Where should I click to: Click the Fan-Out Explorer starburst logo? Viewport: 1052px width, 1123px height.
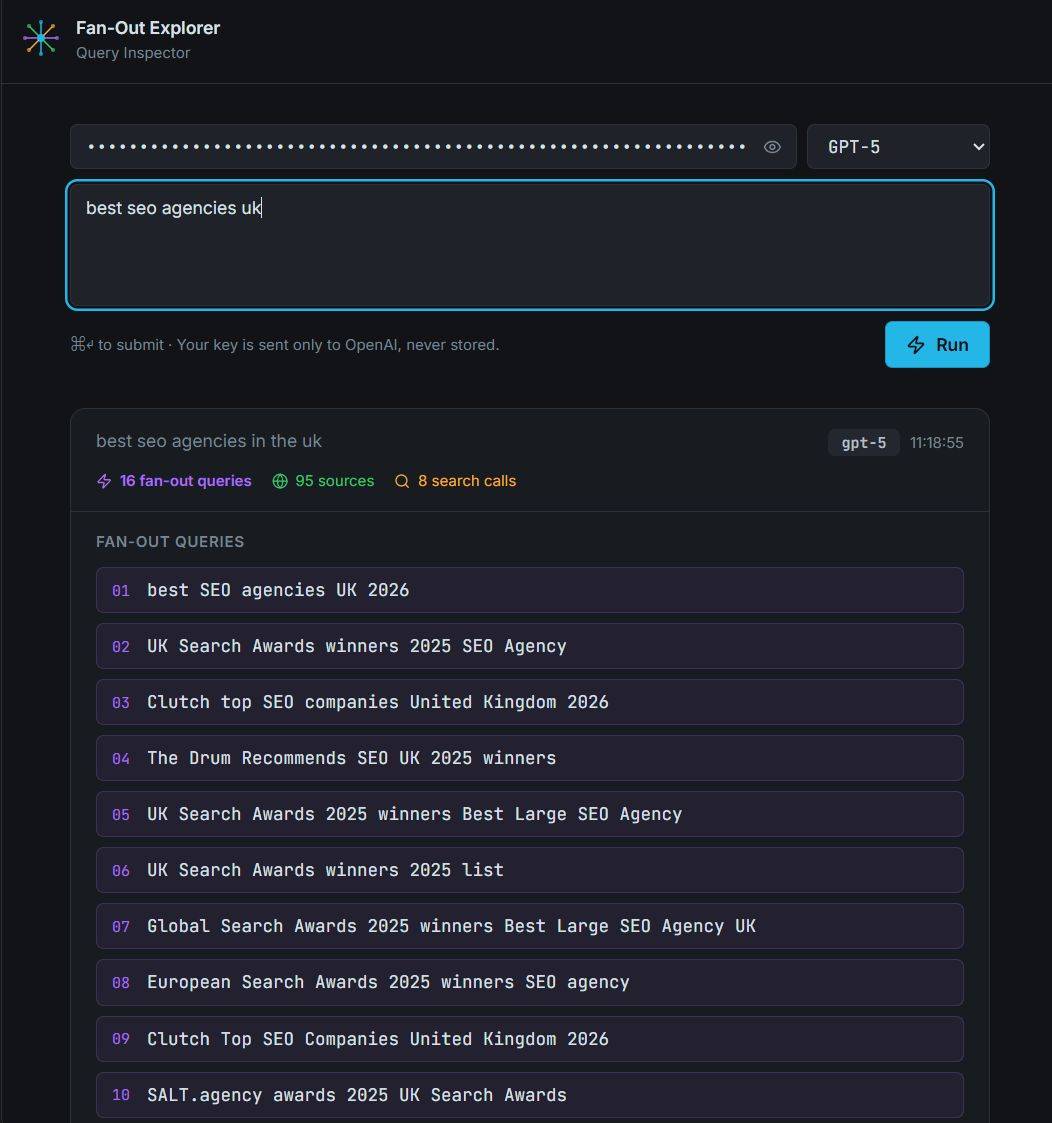click(x=41, y=38)
